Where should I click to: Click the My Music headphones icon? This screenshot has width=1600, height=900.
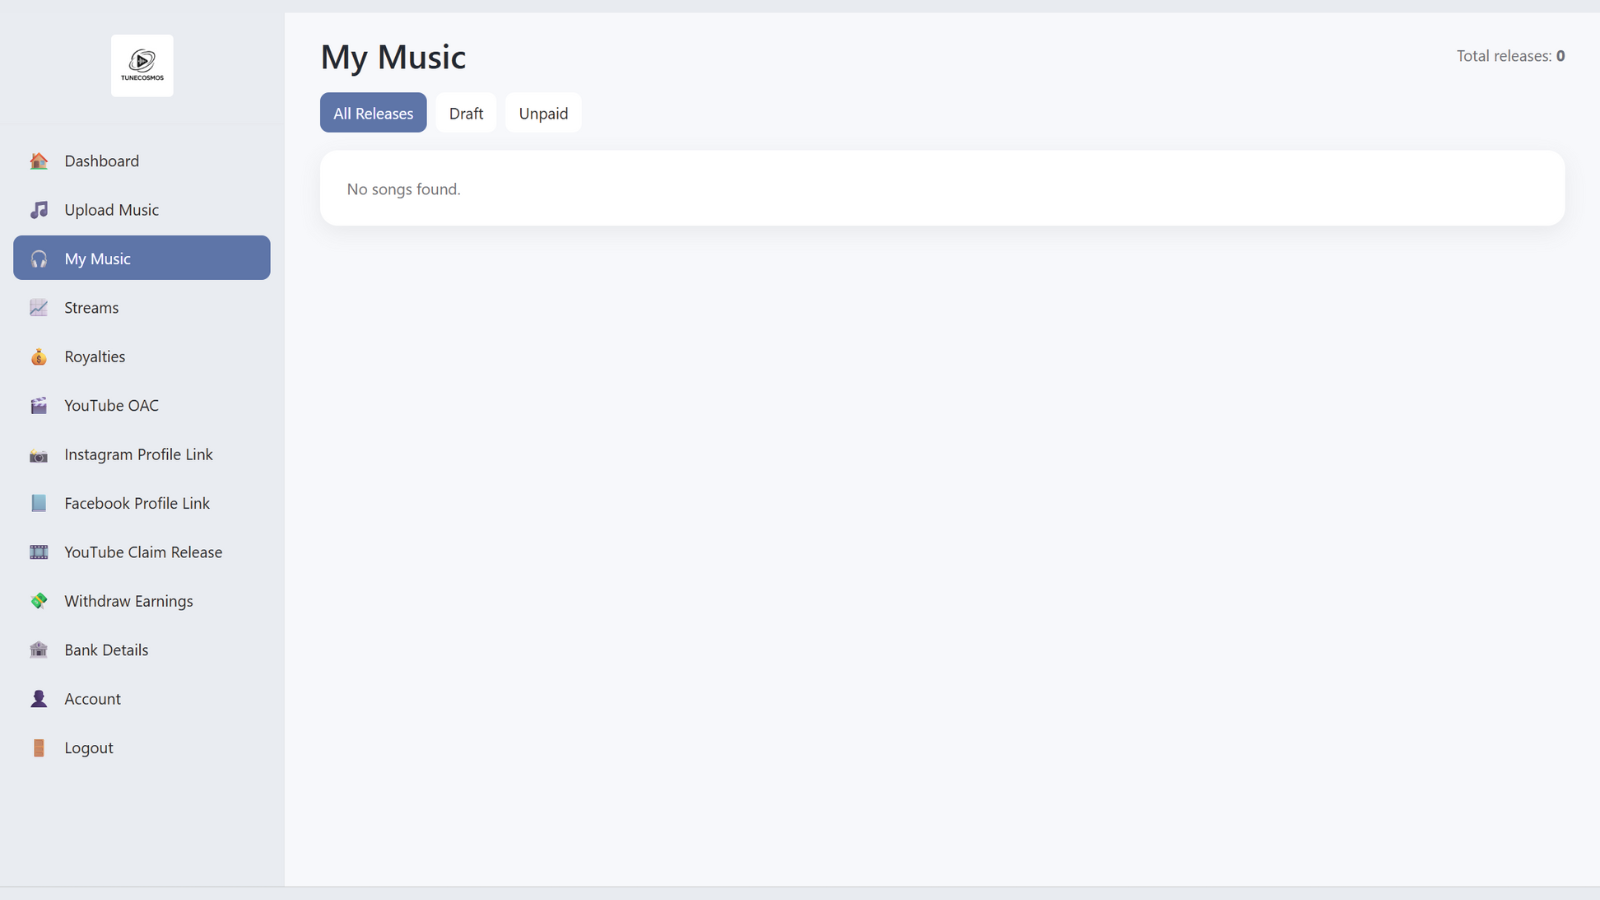(39, 259)
